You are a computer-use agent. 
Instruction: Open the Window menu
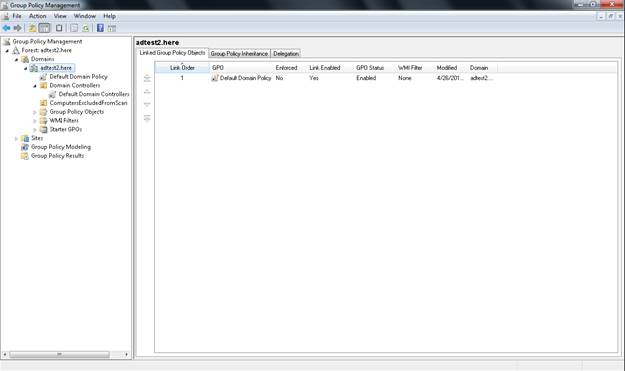click(x=85, y=16)
